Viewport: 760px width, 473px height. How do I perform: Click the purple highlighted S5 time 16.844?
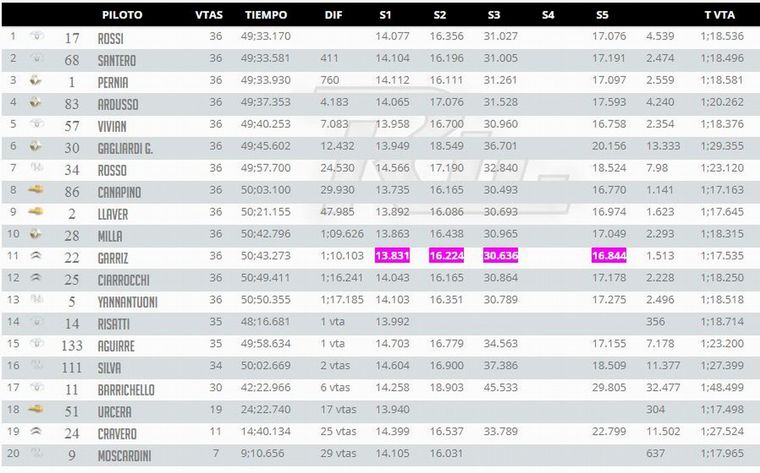pyautogui.click(x=609, y=256)
